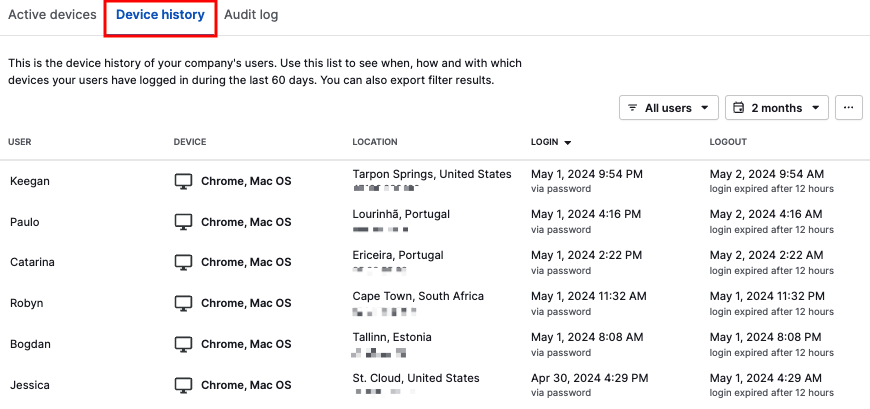The height and width of the screenshot is (409, 870).
Task: Click the LOCATION column header
Action: 375,142
